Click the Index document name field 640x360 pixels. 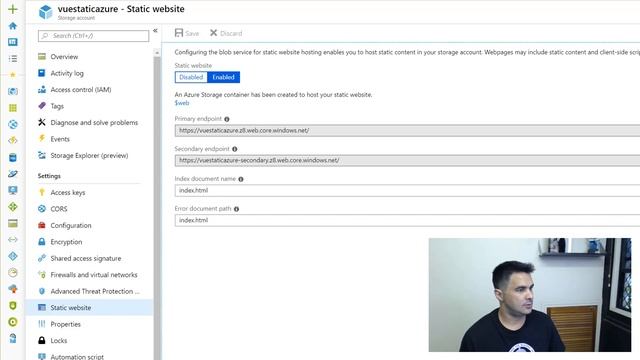pyautogui.click(x=407, y=191)
